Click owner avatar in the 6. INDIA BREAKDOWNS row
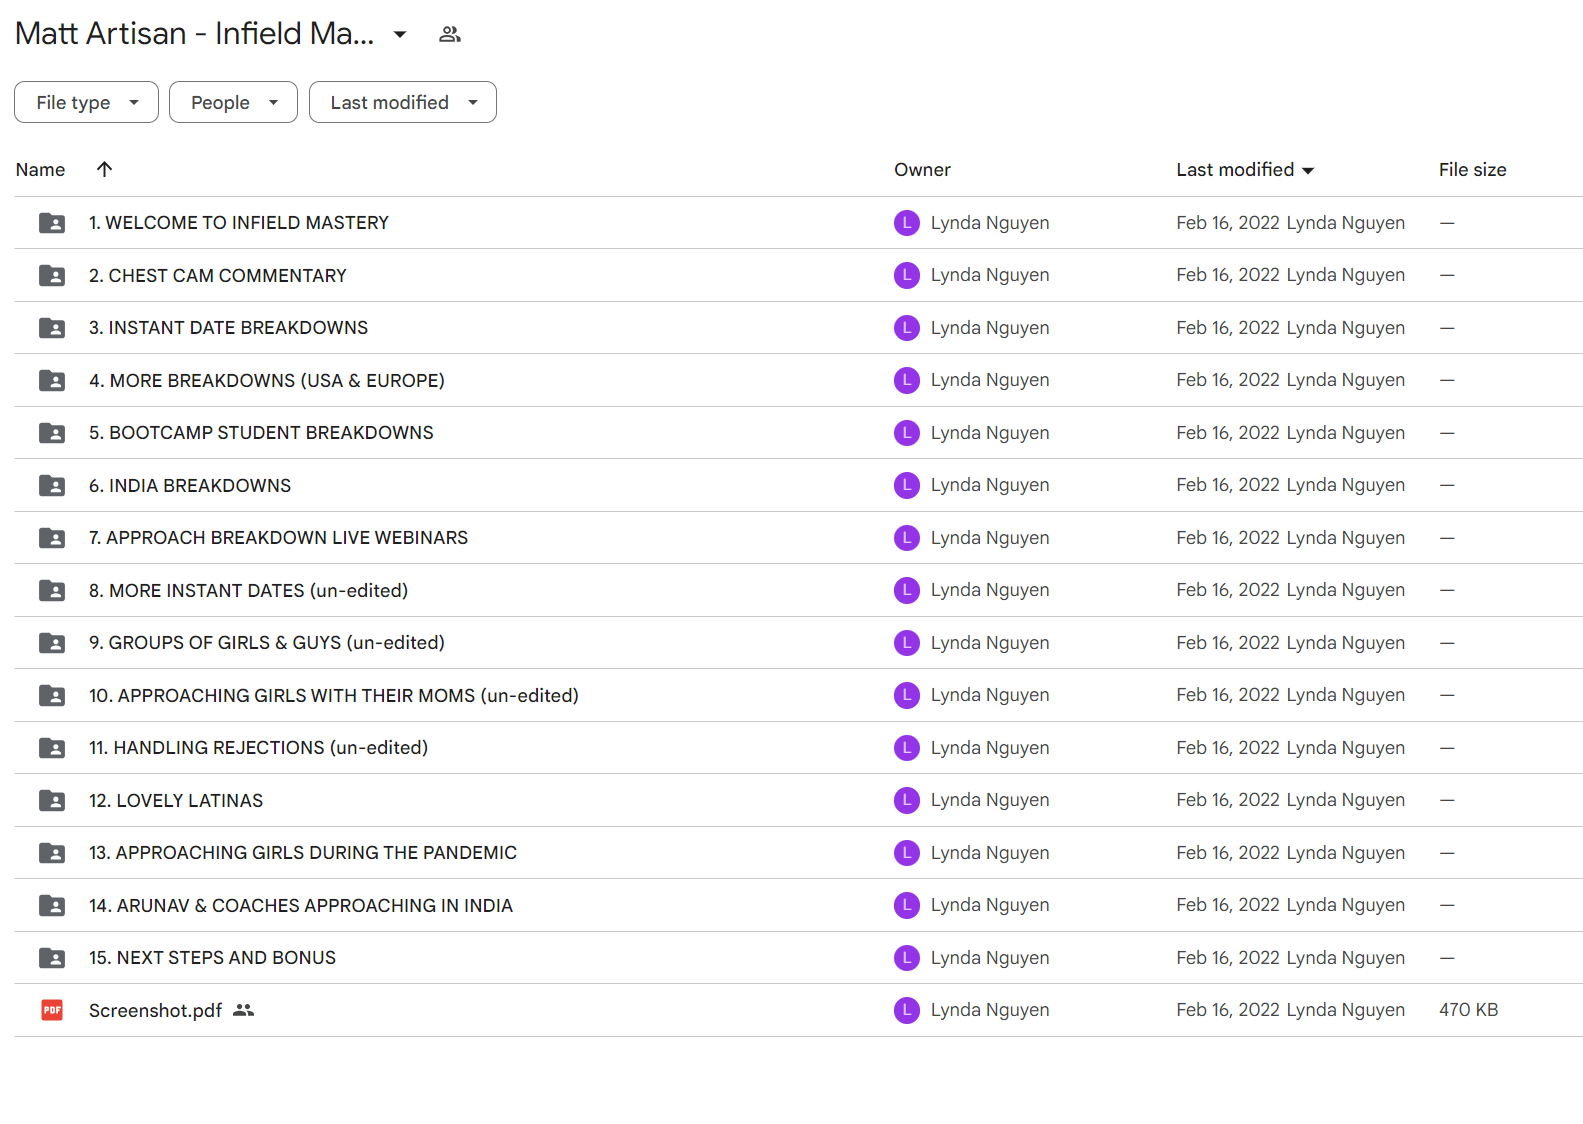Viewport: 1583px width, 1124px height. point(907,485)
